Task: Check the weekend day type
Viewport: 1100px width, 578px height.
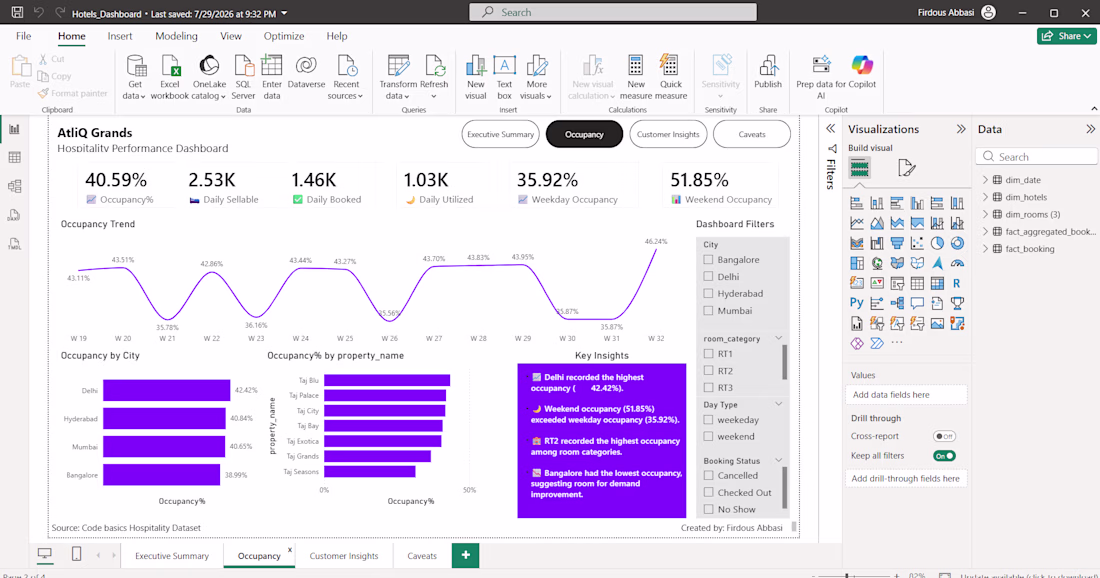Action: point(708,436)
